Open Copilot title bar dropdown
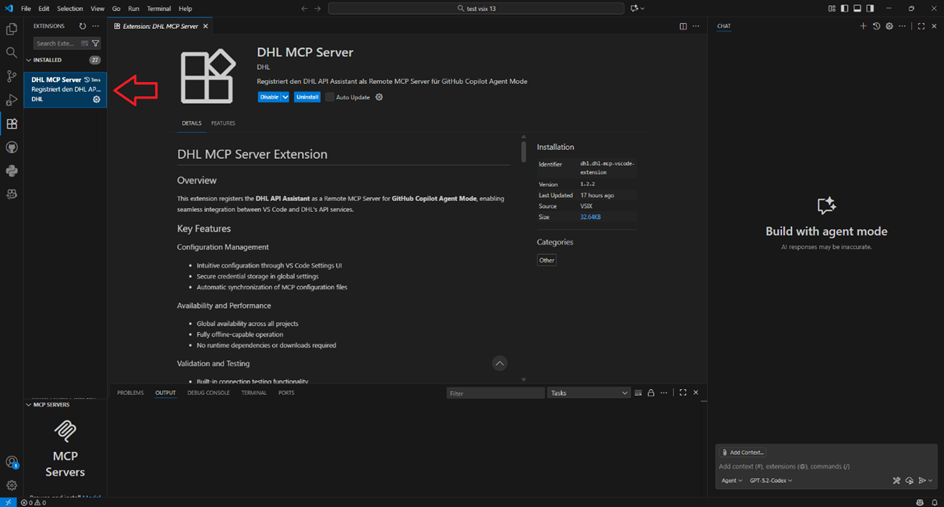944x507 pixels. coord(637,8)
